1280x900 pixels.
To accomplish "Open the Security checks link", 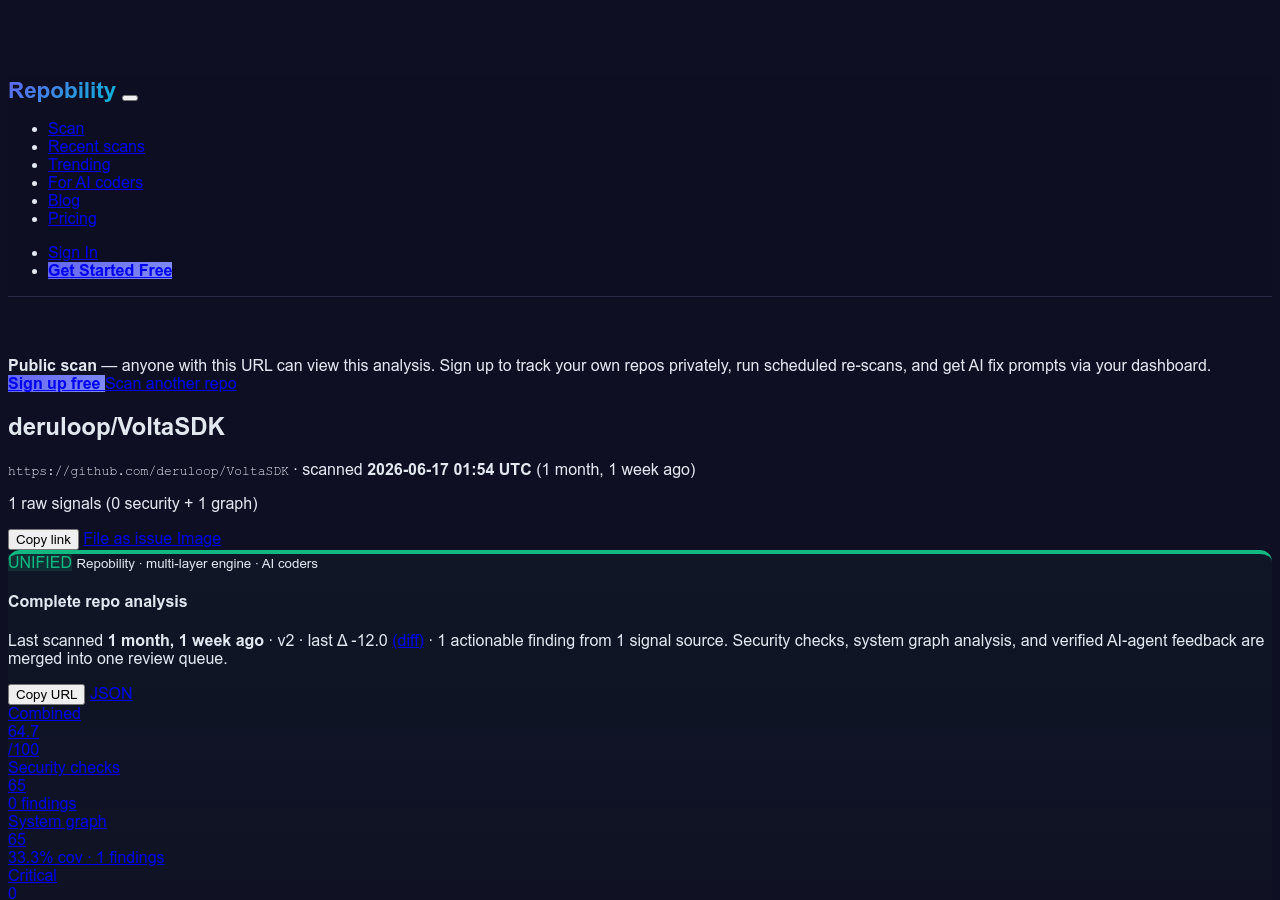I will (x=64, y=767).
